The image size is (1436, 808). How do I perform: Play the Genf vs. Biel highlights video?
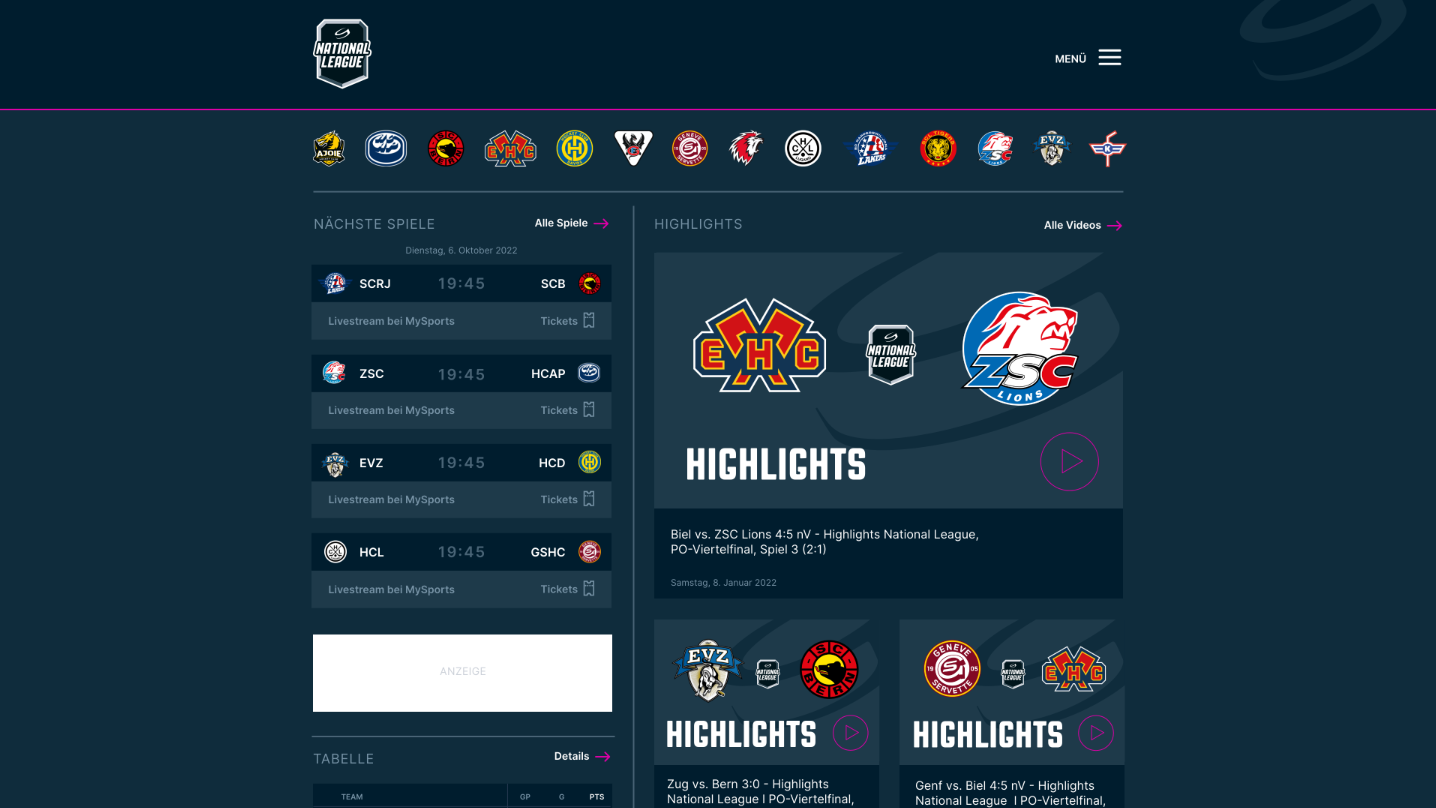pos(1096,733)
